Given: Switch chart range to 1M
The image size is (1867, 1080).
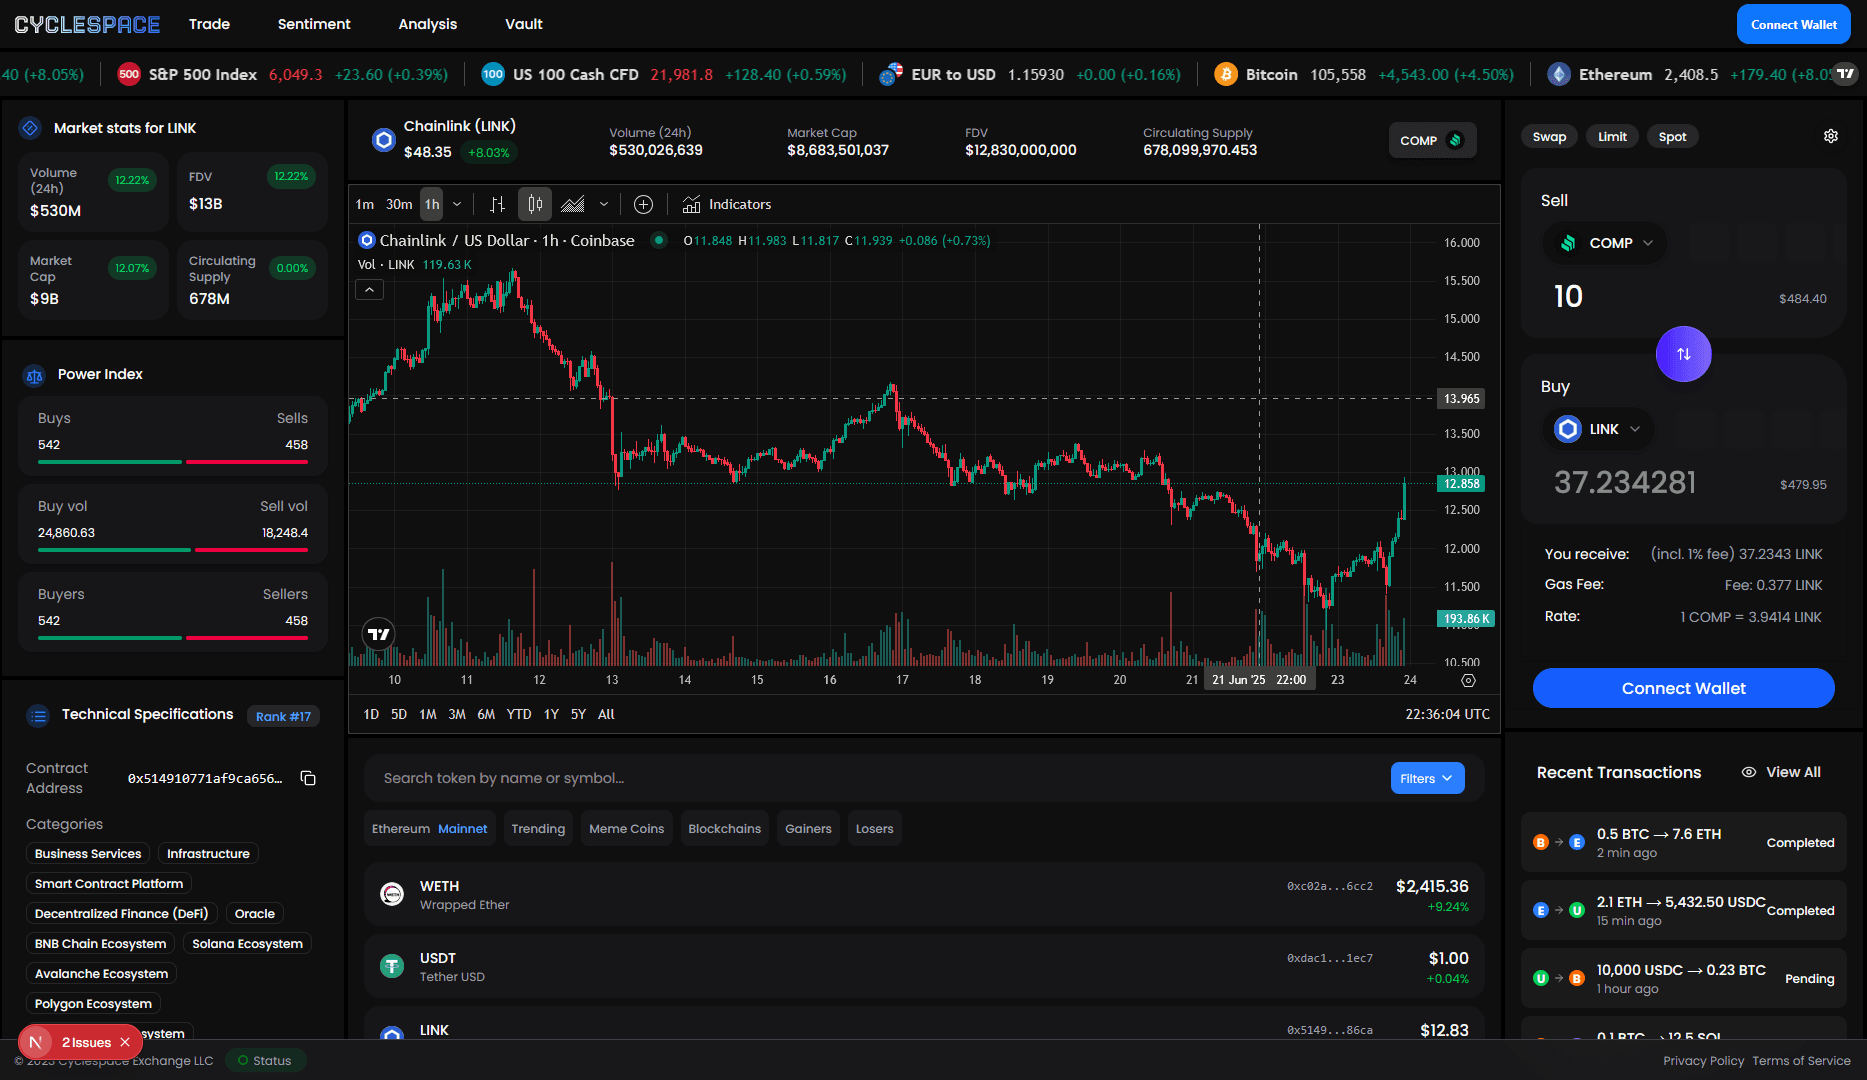Looking at the screenshot, I should (428, 714).
